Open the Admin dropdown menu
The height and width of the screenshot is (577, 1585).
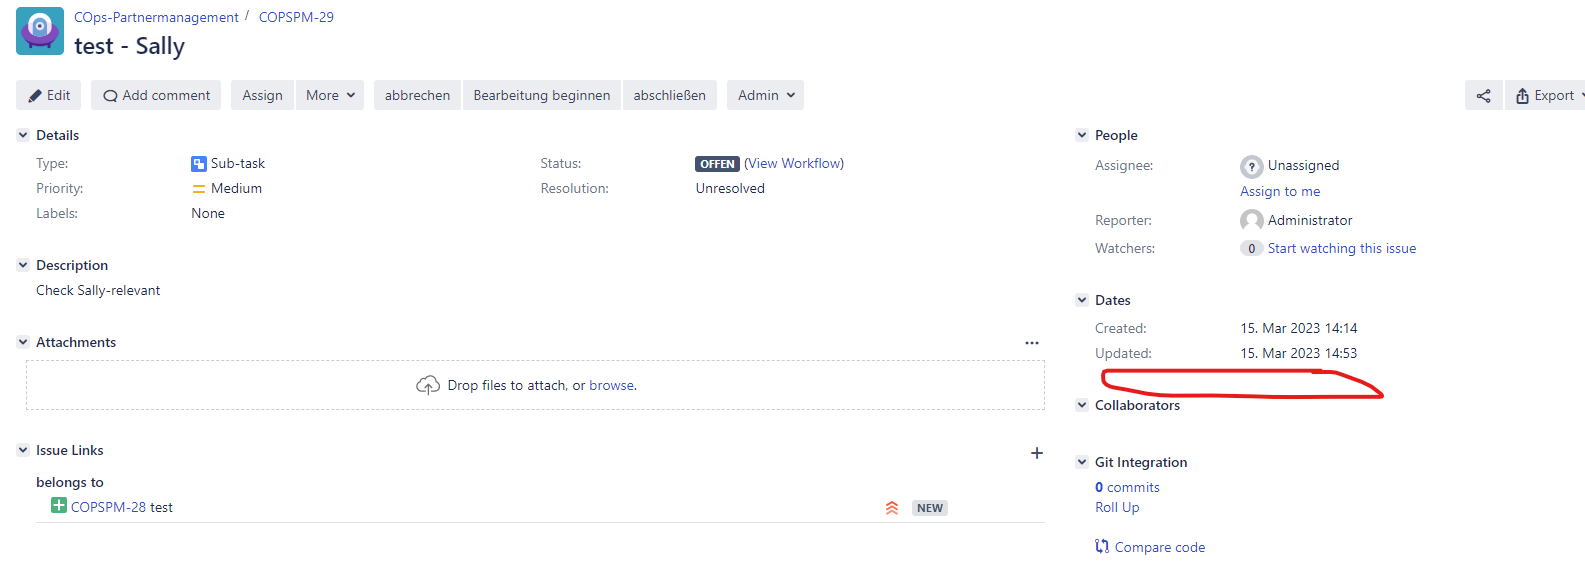tap(765, 96)
